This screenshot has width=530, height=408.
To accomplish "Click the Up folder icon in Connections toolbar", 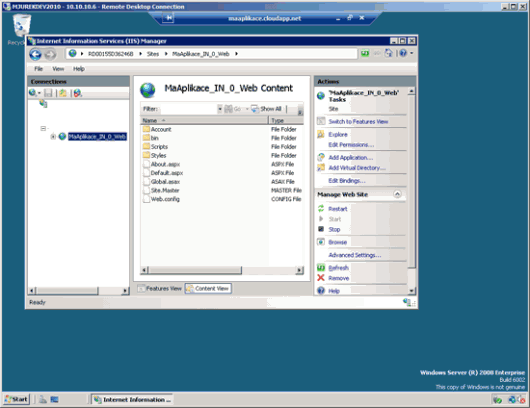I will 63,93.
